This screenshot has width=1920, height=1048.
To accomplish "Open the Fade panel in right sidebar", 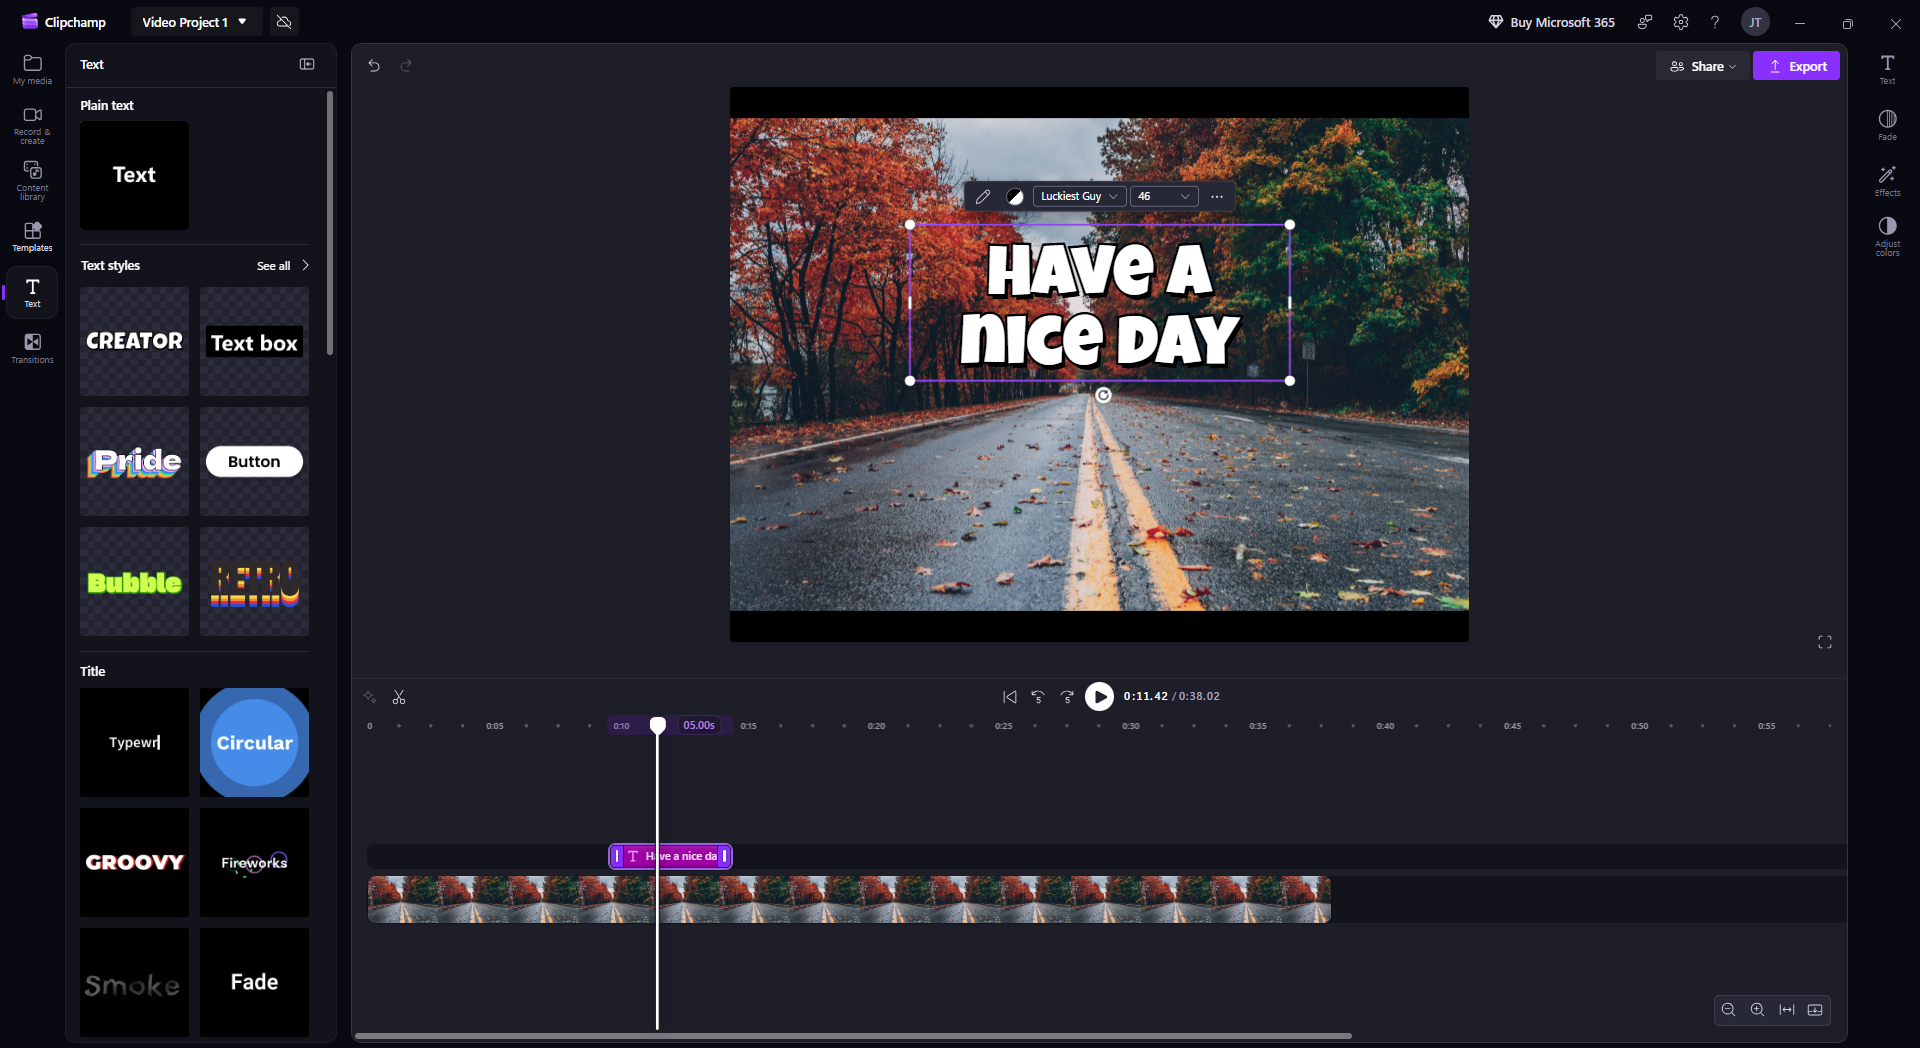I will click(1887, 124).
